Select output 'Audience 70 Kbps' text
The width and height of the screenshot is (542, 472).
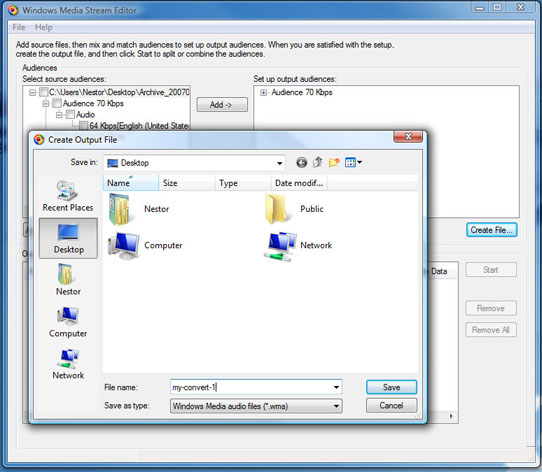pyautogui.click(x=302, y=92)
